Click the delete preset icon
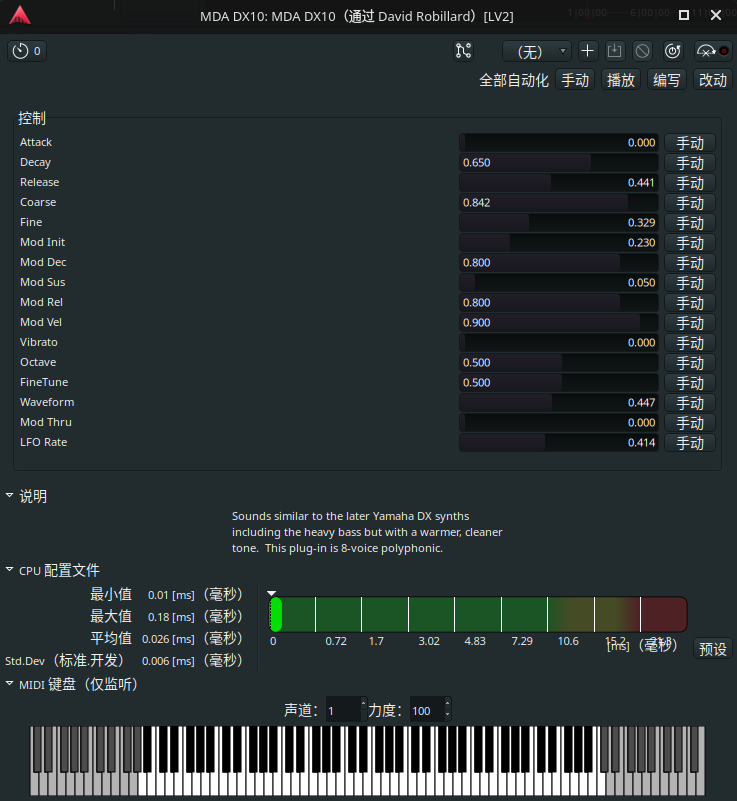The height and width of the screenshot is (801, 737). pyautogui.click(x=642, y=51)
